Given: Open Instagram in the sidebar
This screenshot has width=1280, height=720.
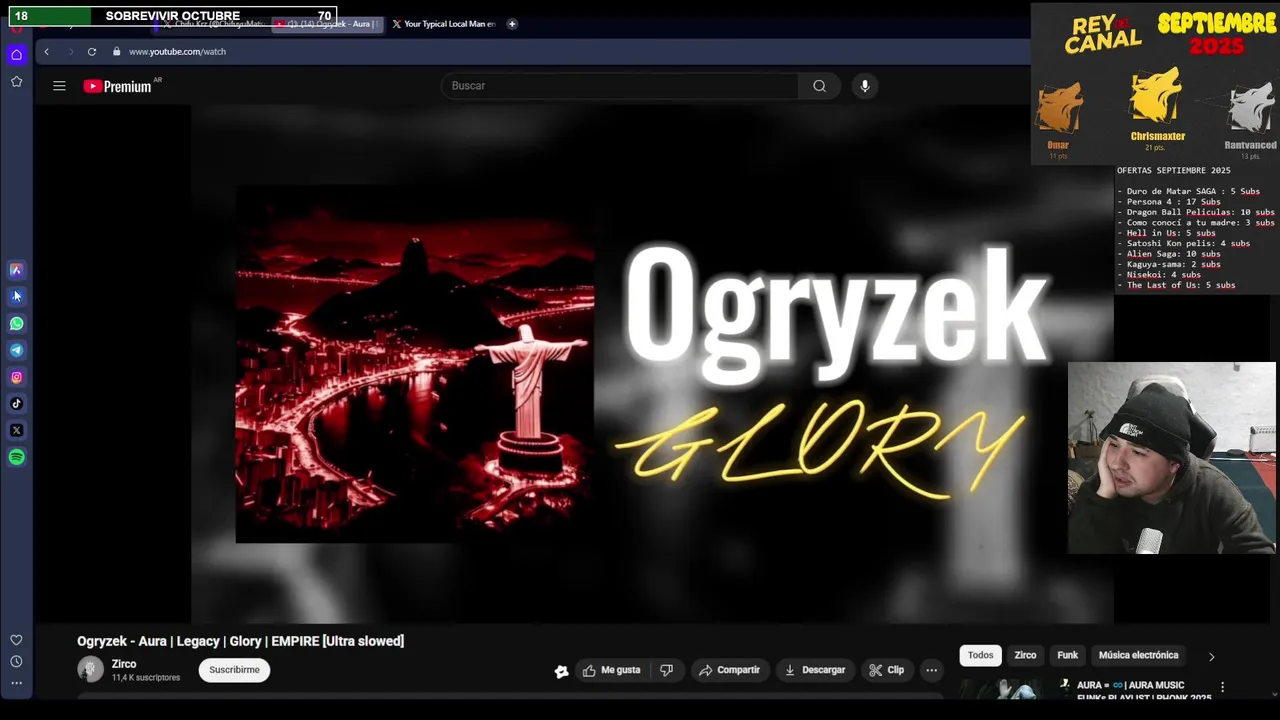Looking at the screenshot, I should [16, 378].
